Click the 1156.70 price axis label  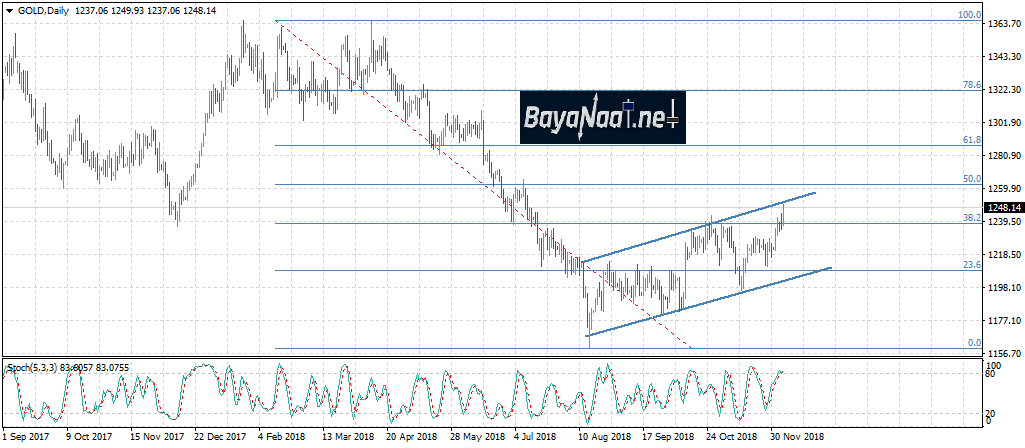pyautogui.click(x=1003, y=354)
